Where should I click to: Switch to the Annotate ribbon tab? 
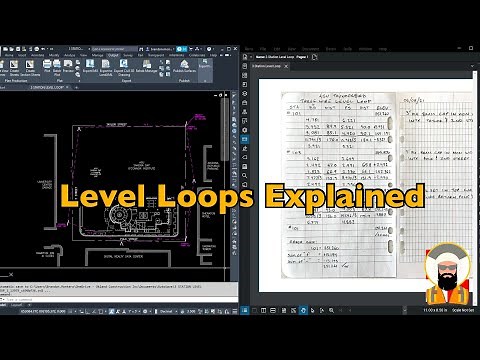tap(37, 55)
